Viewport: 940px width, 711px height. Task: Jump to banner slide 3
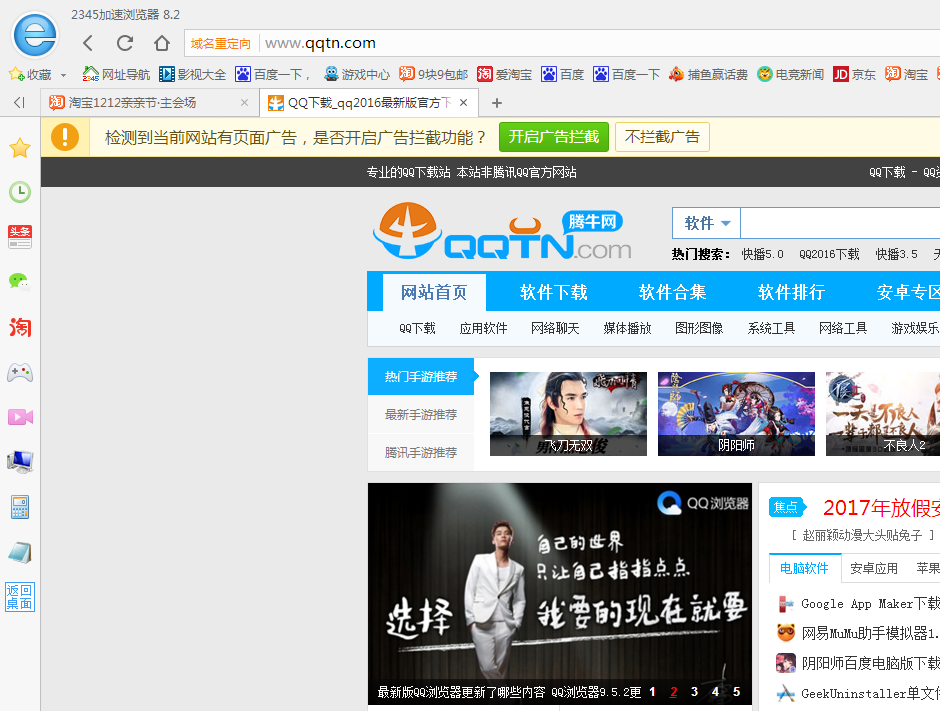coord(694,692)
